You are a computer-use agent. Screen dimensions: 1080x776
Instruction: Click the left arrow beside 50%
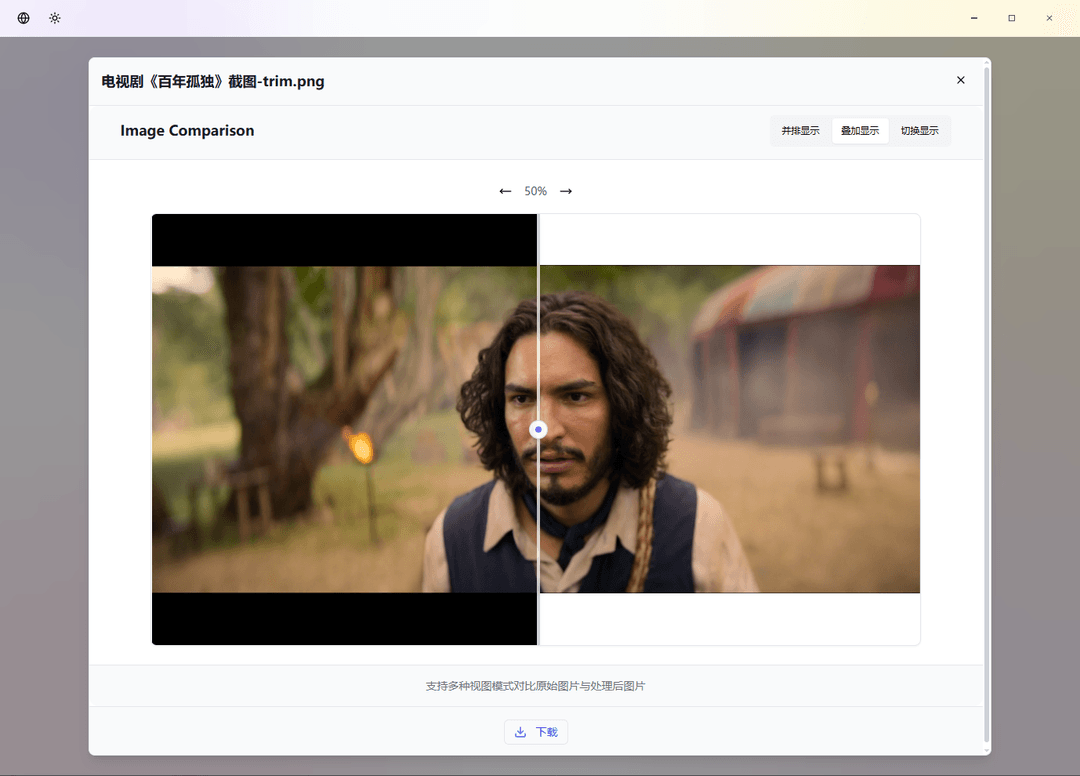point(505,191)
